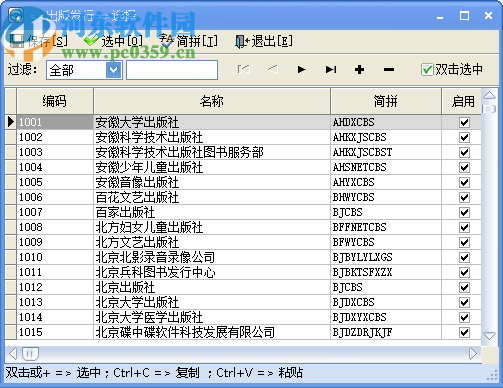
Task: Sort by the 简拼 column header
Action: (386, 101)
